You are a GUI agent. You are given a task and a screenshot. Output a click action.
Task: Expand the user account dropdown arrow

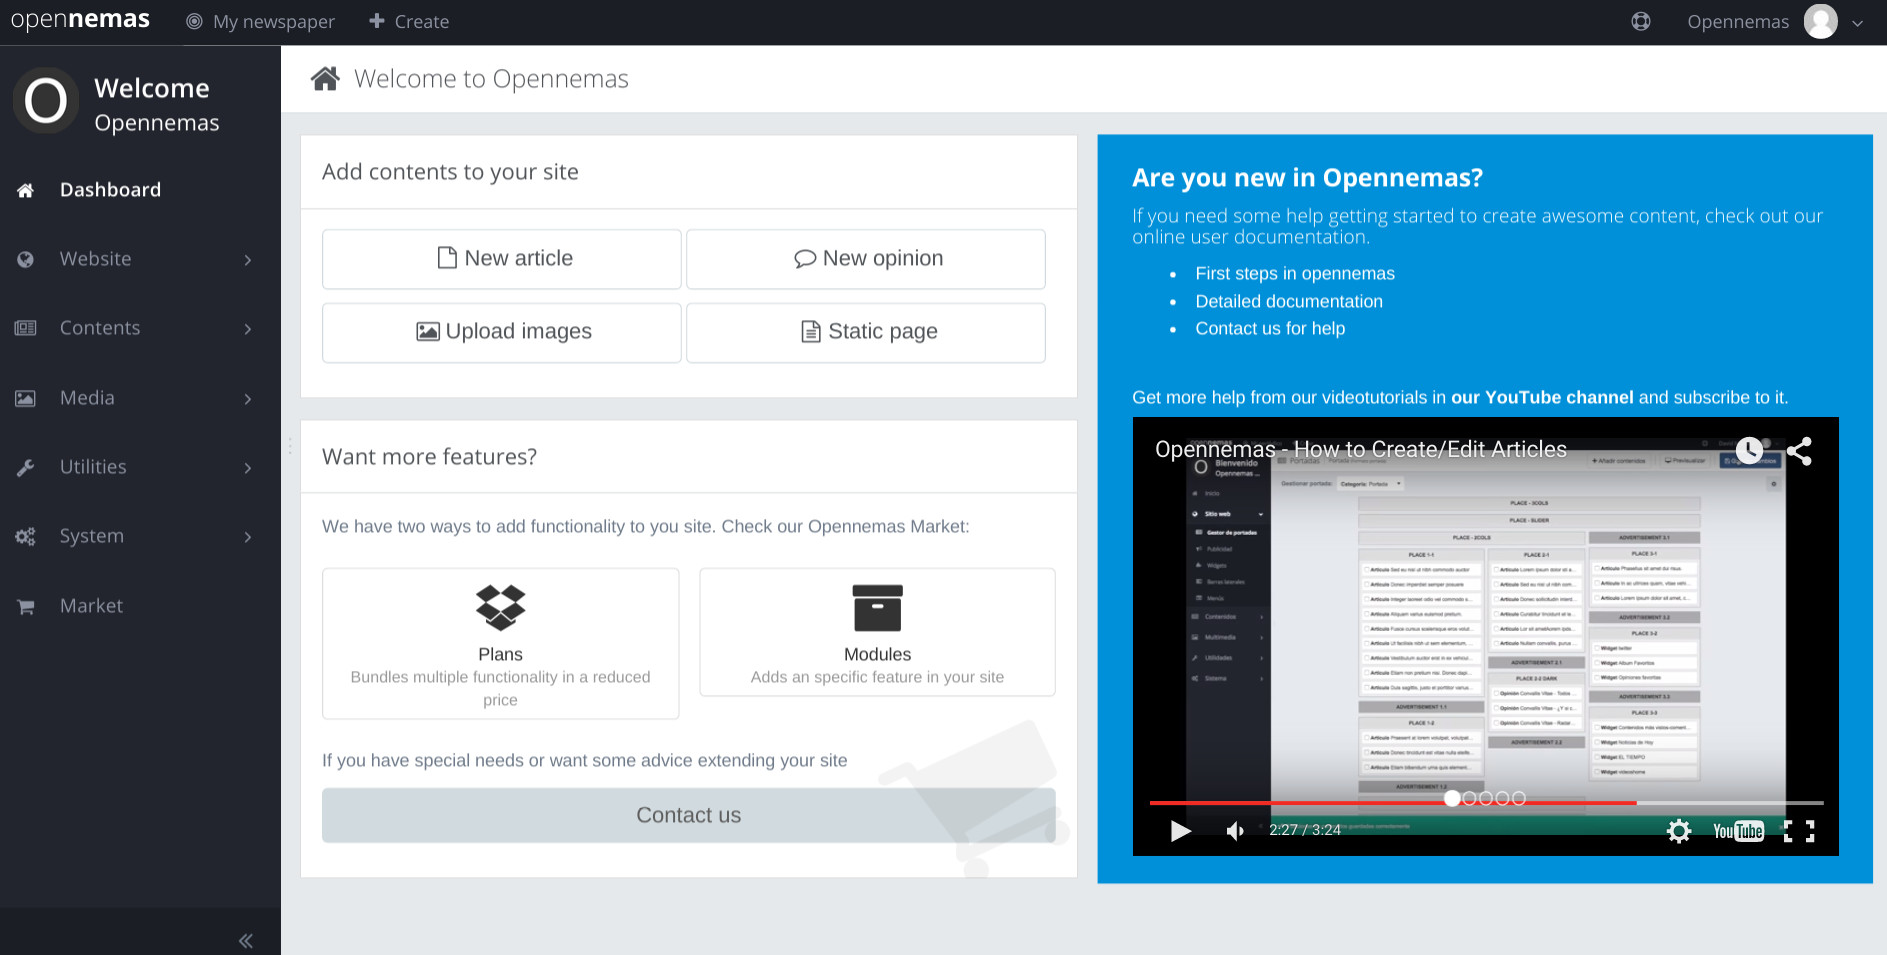[x=1857, y=23]
